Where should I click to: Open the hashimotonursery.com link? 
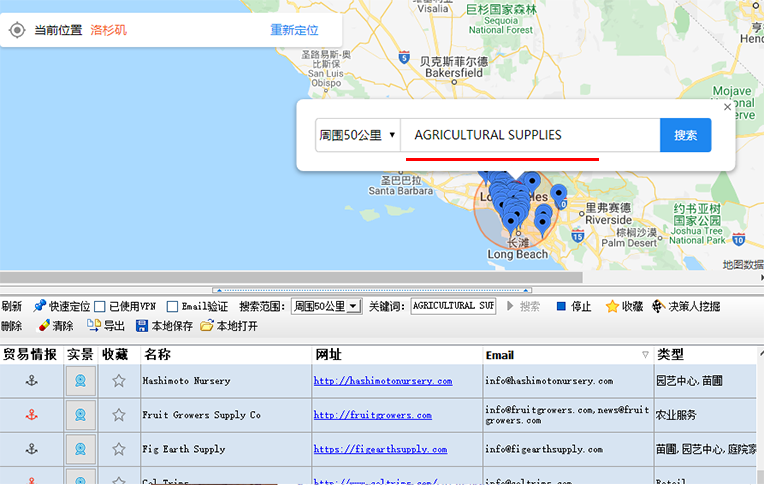(x=382, y=381)
